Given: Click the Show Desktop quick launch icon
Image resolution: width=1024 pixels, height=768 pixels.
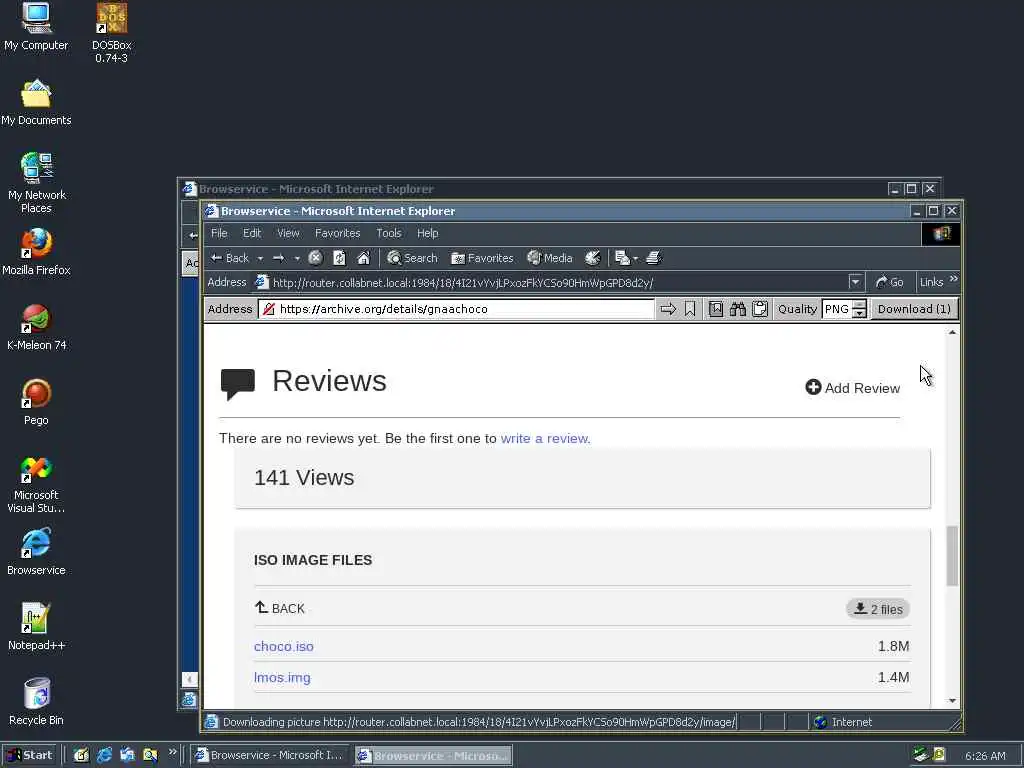Looking at the screenshot, I should (81, 755).
